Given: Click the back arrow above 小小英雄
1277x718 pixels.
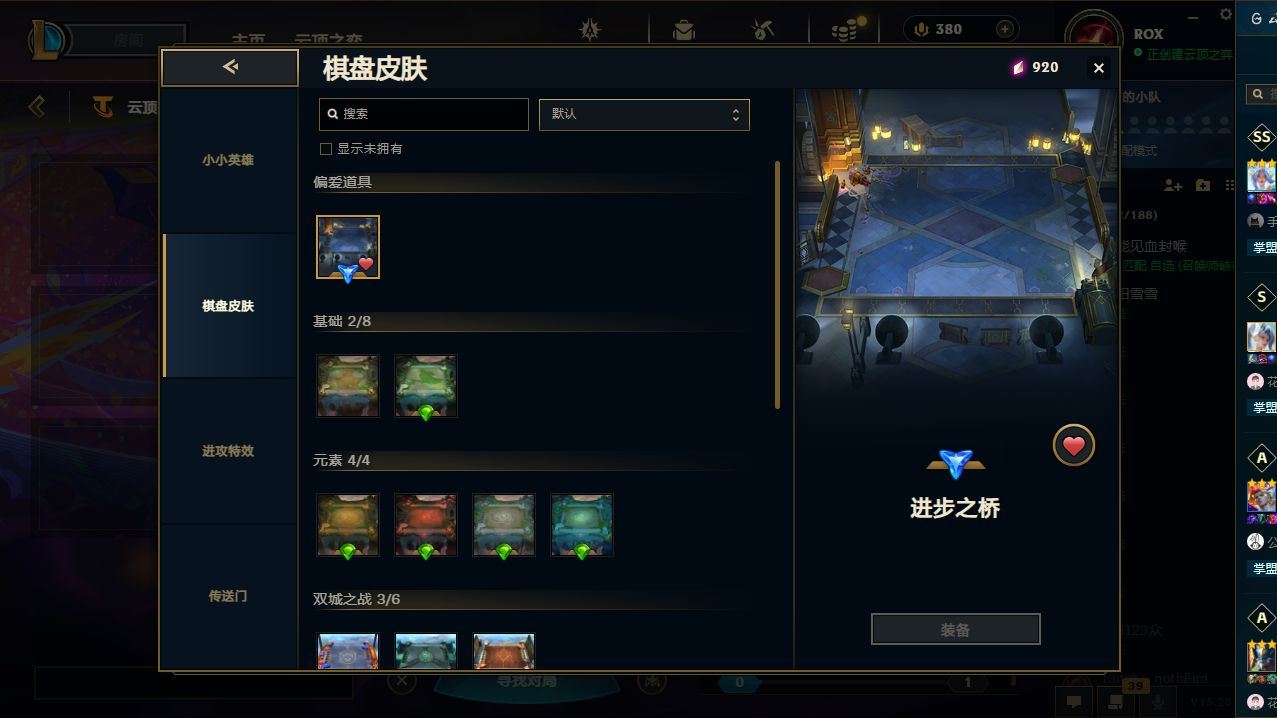Looking at the screenshot, I should coord(230,67).
